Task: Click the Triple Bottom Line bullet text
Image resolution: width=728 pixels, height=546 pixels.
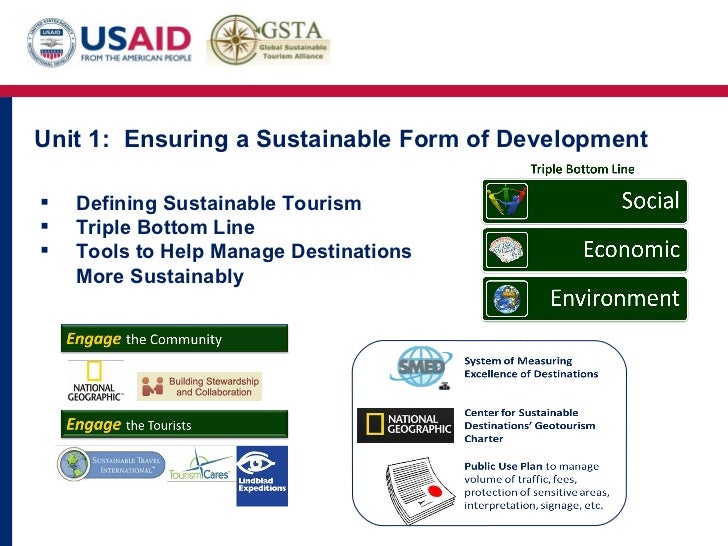Action: tap(165, 227)
